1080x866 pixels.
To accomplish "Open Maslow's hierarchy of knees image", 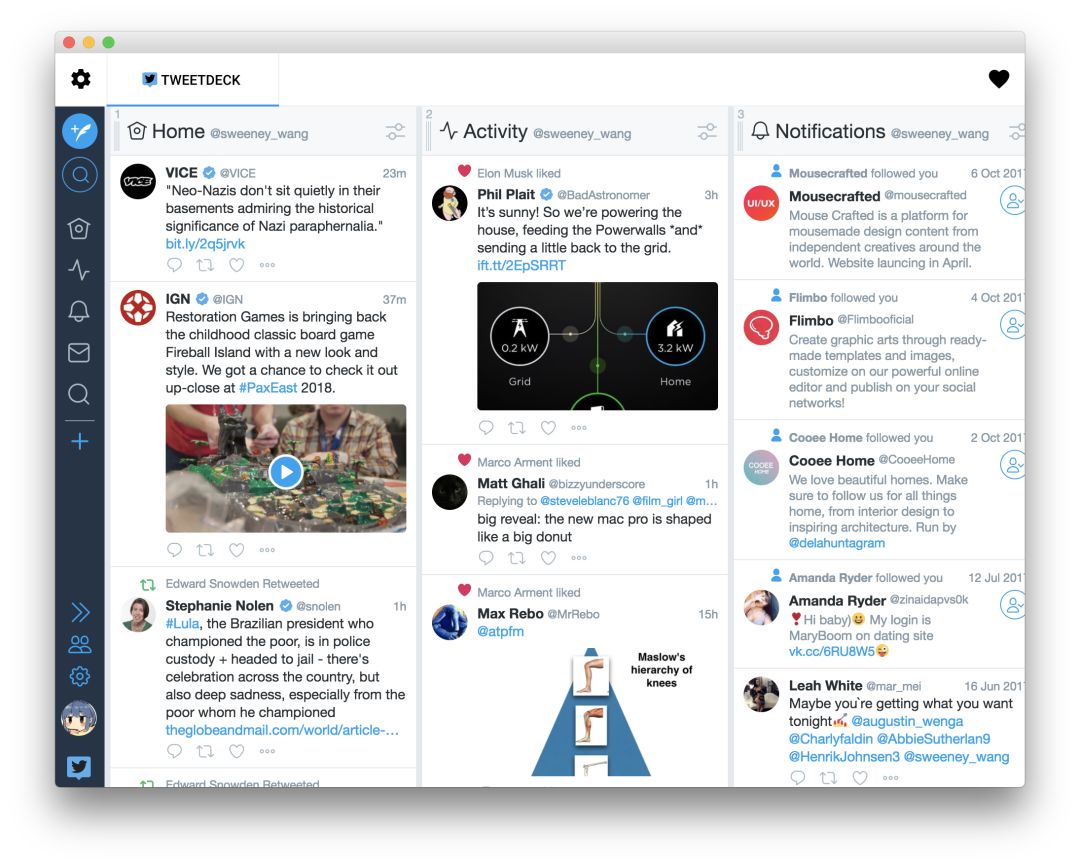I will point(597,713).
